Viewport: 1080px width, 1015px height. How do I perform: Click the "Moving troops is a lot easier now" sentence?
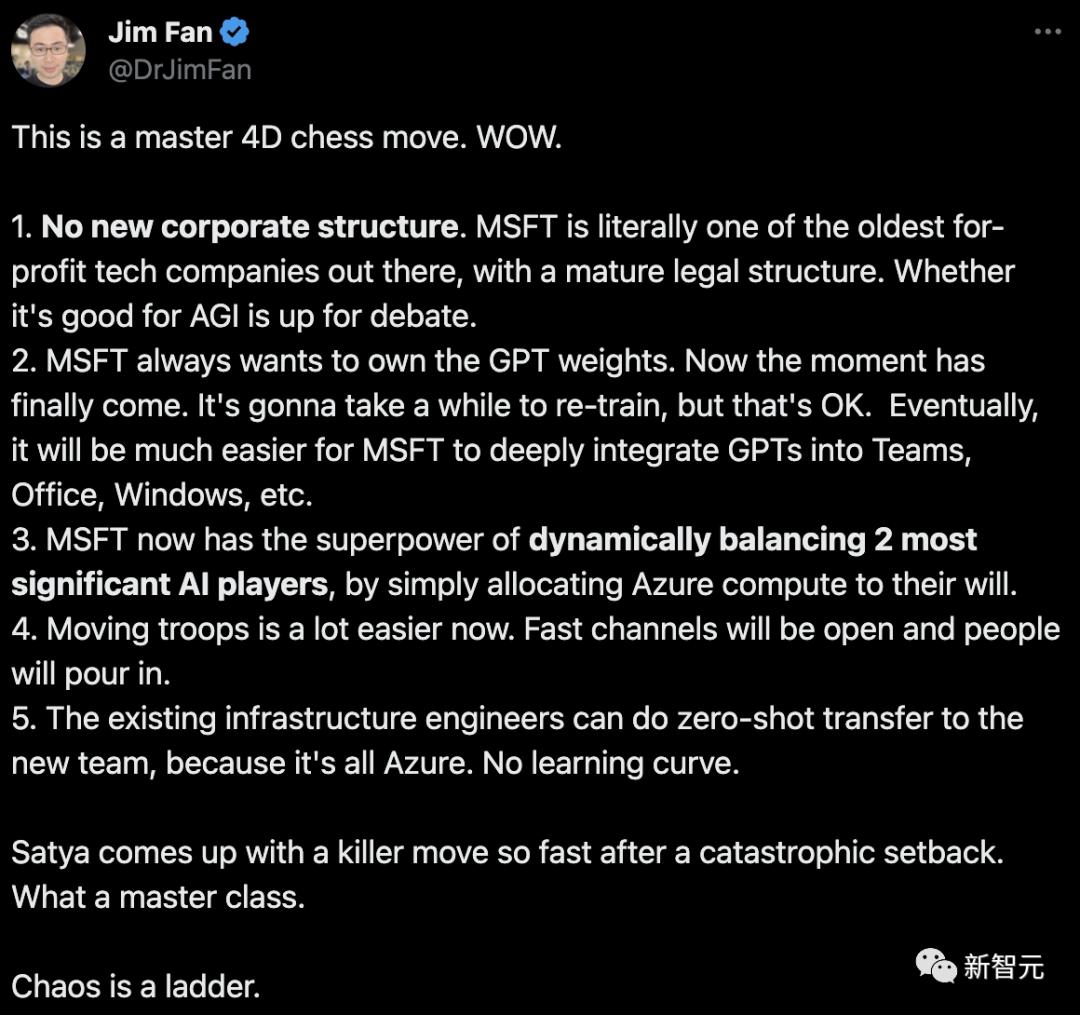click(280, 630)
